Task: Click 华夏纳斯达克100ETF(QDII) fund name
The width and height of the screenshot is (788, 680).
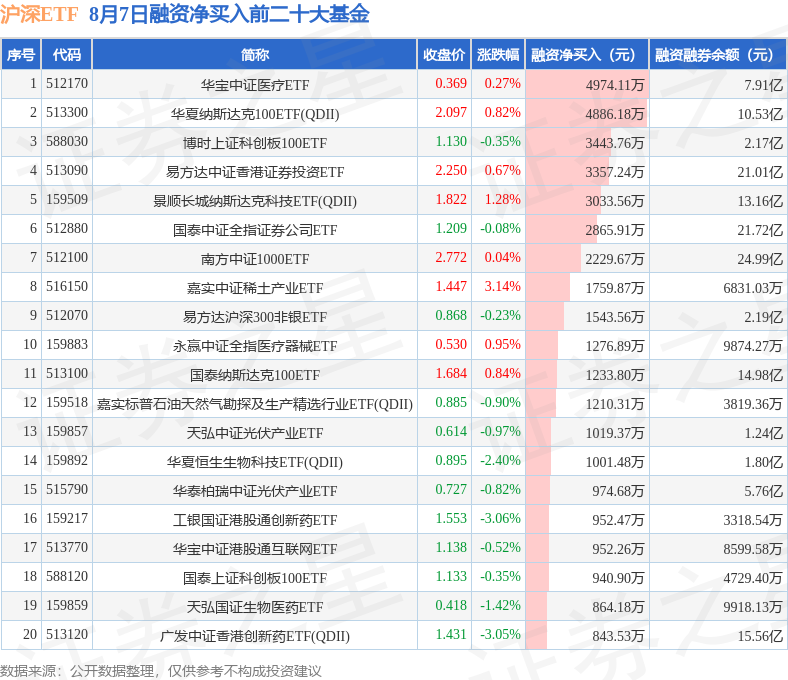Action: click(x=255, y=114)
